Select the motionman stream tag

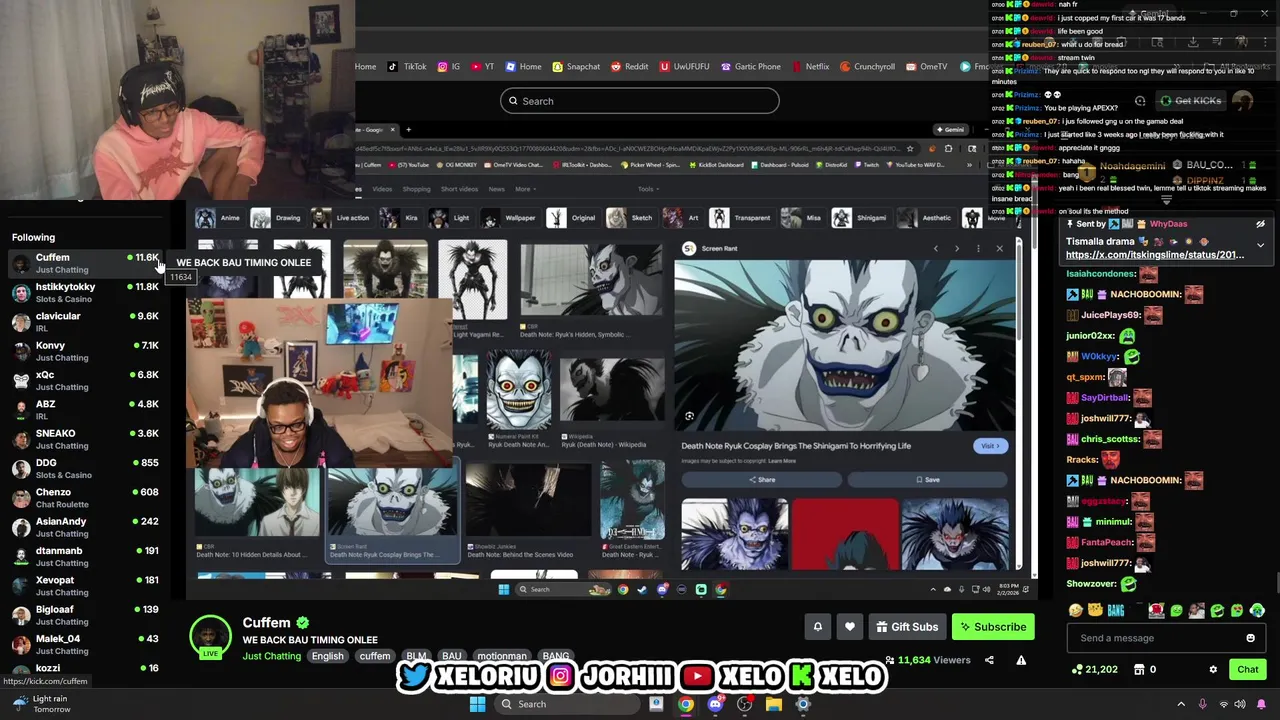501,656
